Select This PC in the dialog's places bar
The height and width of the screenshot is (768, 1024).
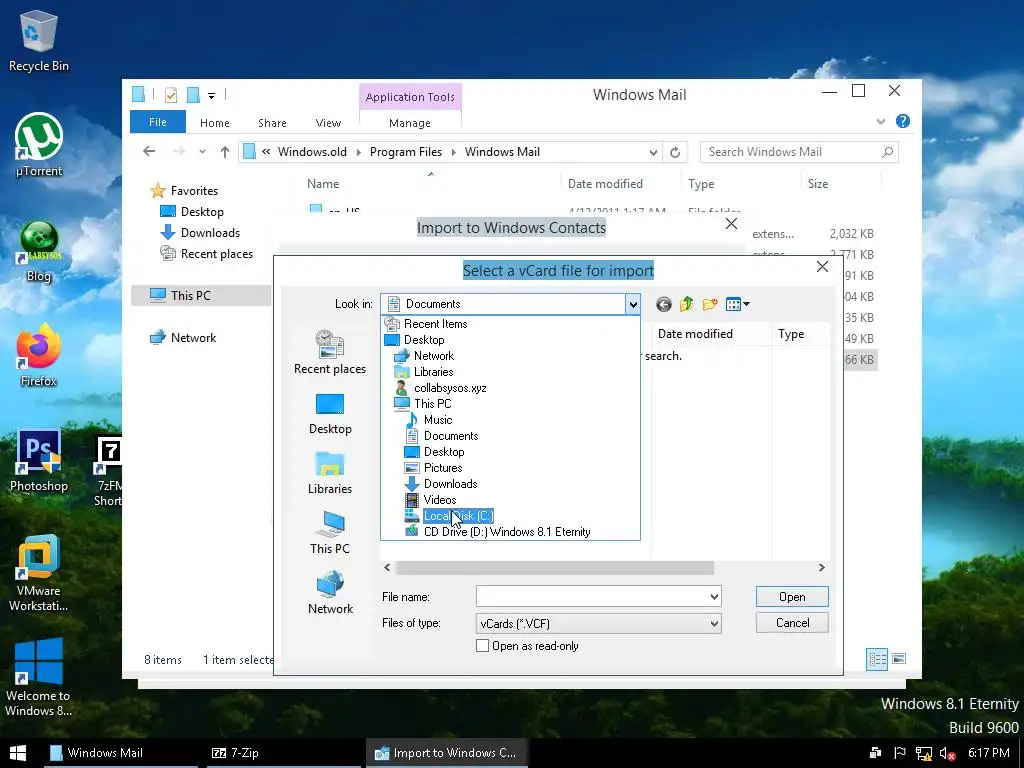330,533
